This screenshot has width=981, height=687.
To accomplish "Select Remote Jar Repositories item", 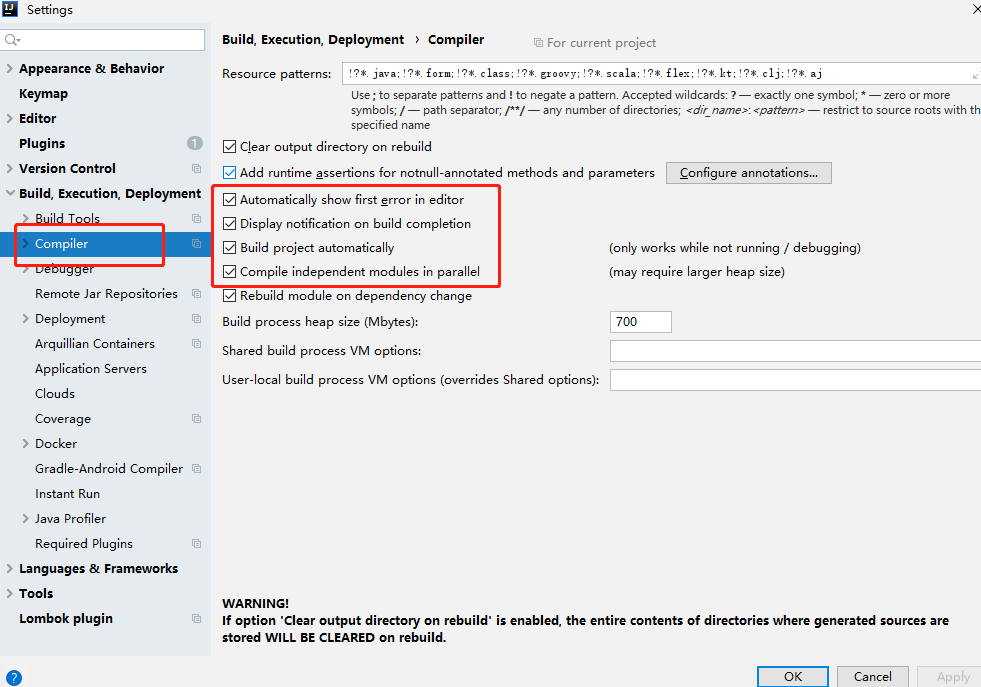I will click(x=106, y=293).
